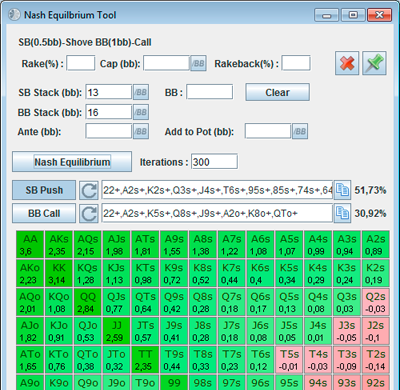Focus the Rakeback(%) input field
This screenshot has height=390, width=400.
pos(296,63)
